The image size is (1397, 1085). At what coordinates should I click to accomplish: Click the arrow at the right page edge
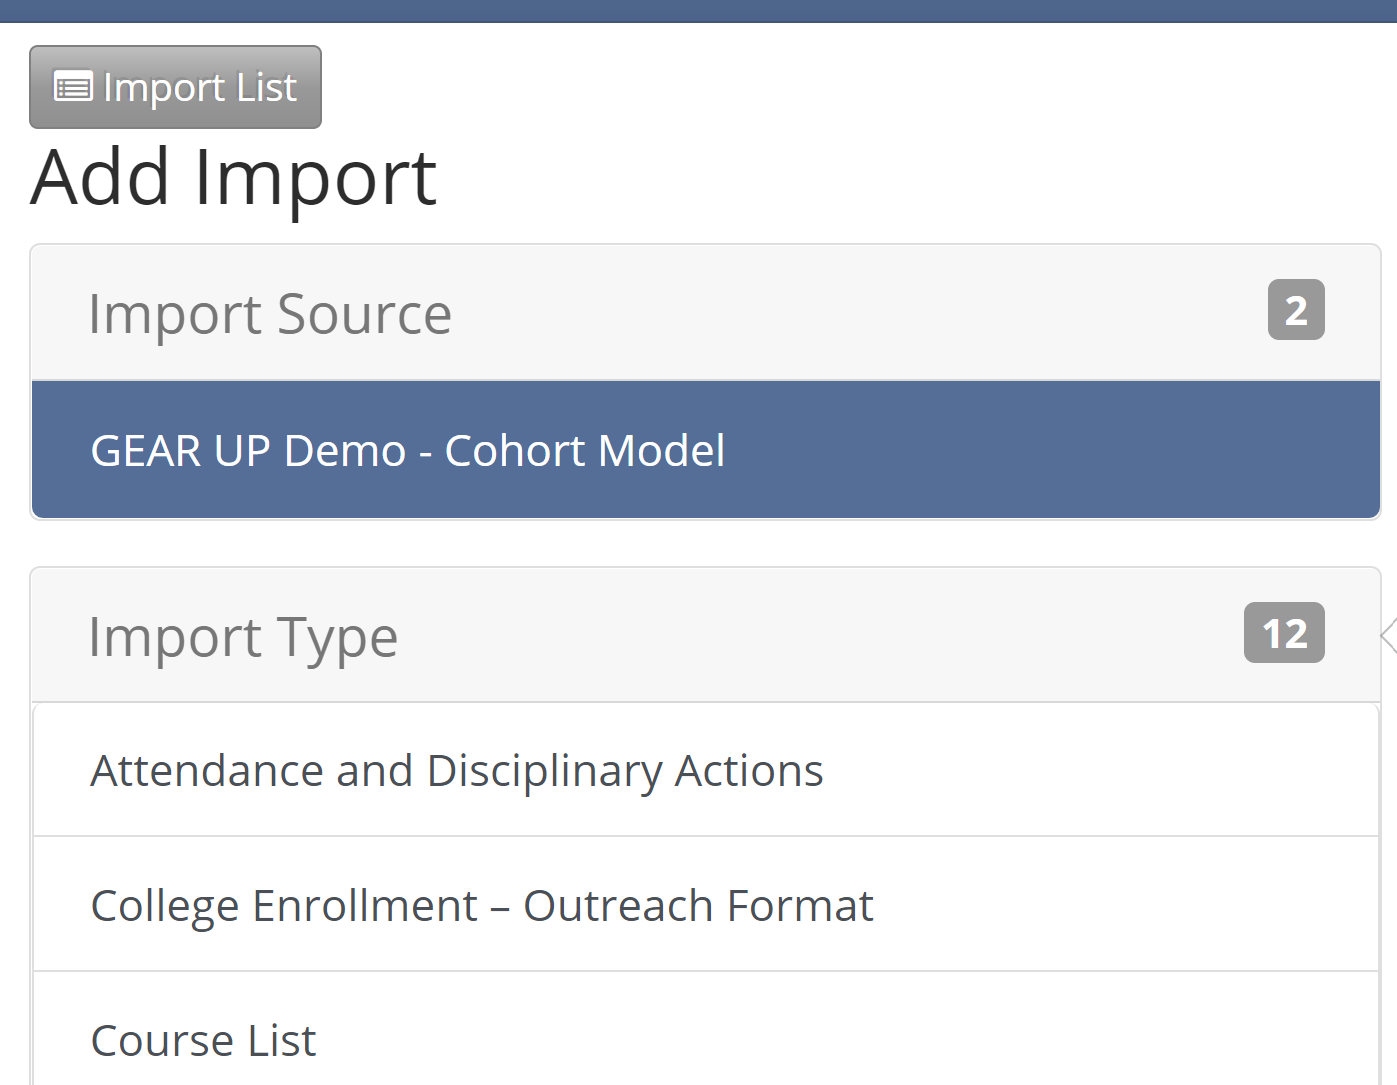tap(1388, 635)
